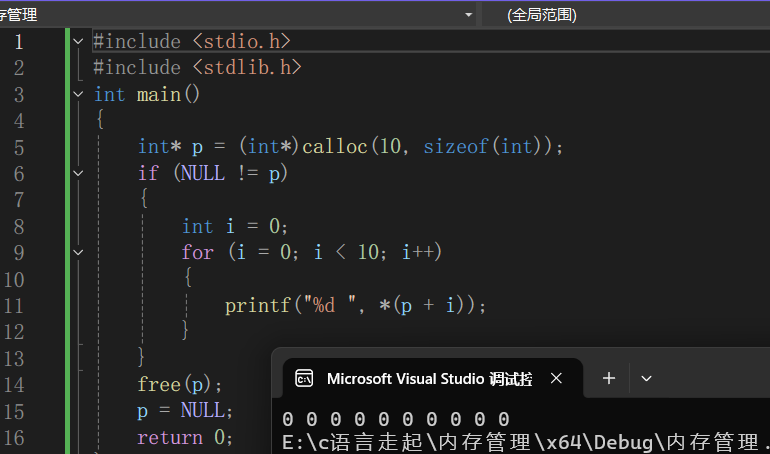Click line number 14 in the gutter

click(x=14, y=385)
